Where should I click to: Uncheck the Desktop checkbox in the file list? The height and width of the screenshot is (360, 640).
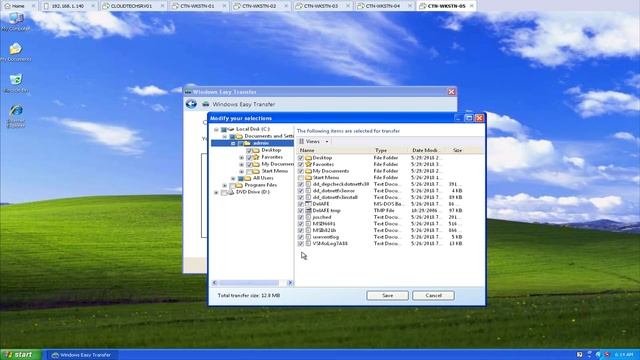pos(301,158)
